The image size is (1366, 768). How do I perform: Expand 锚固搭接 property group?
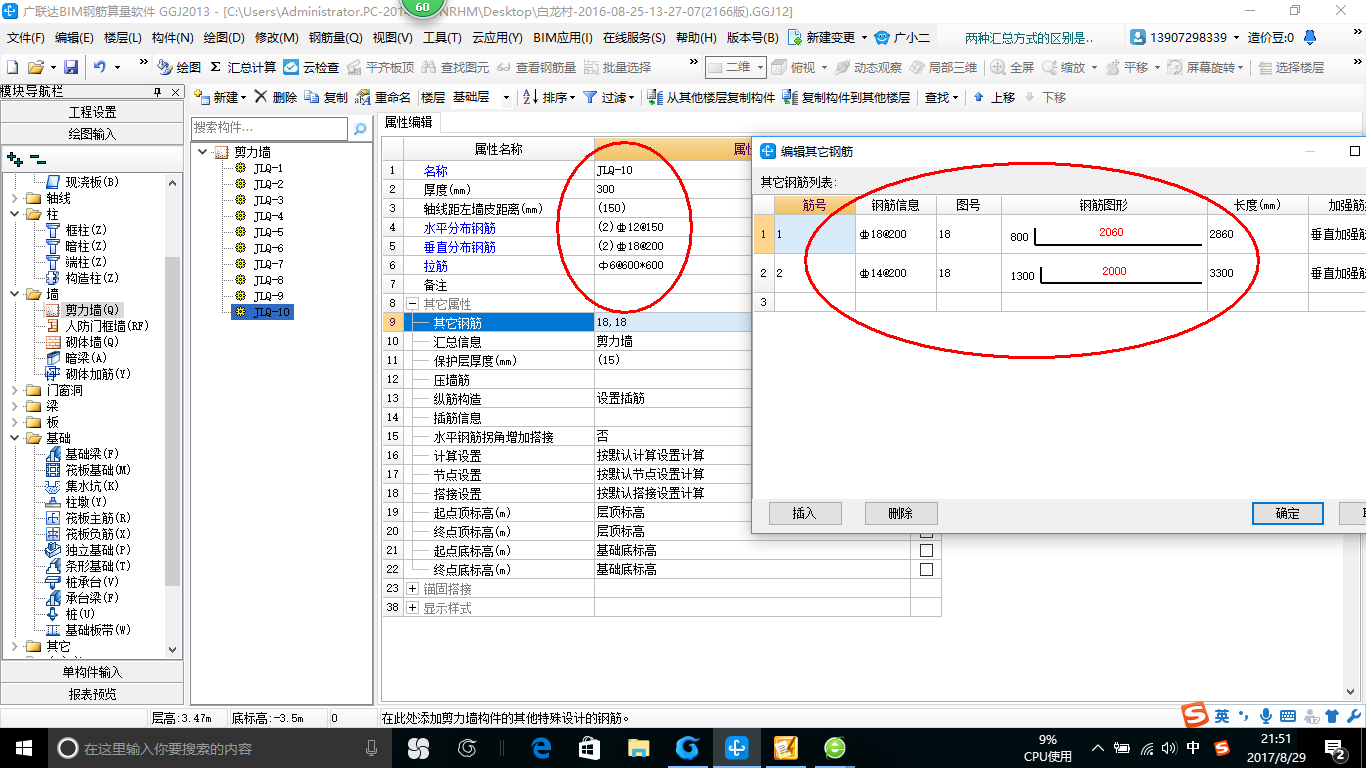coord(412,589)
